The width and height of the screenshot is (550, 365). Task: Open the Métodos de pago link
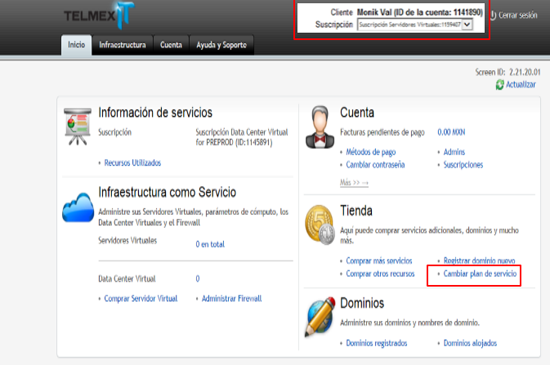[371, 152]
